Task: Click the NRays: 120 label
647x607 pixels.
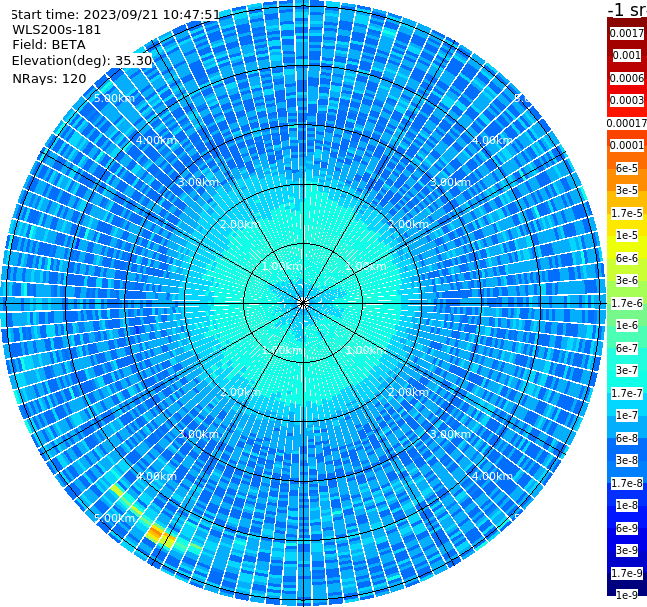Action: point(49,78)
